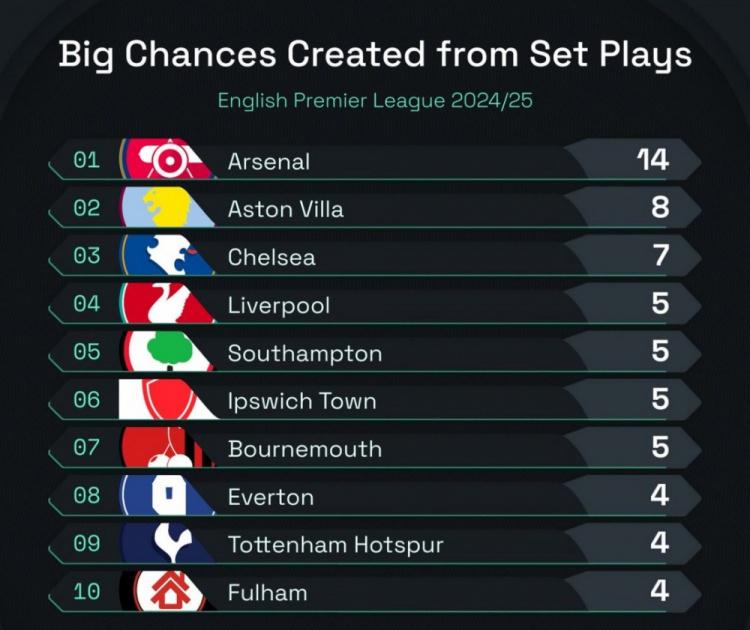Select the Chelsea lion crest icon
The width and height of the screenshot is (750, 630).
pos(166,255)
